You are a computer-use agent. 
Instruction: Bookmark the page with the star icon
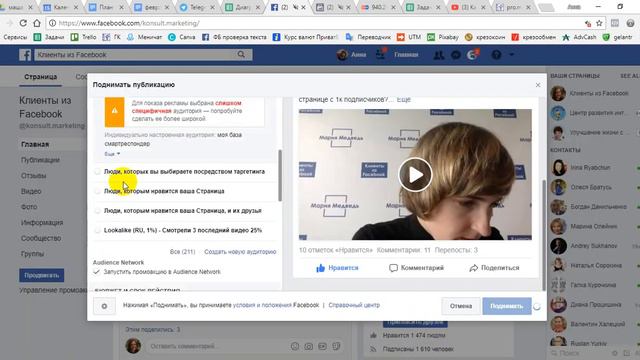click(599, 23)
